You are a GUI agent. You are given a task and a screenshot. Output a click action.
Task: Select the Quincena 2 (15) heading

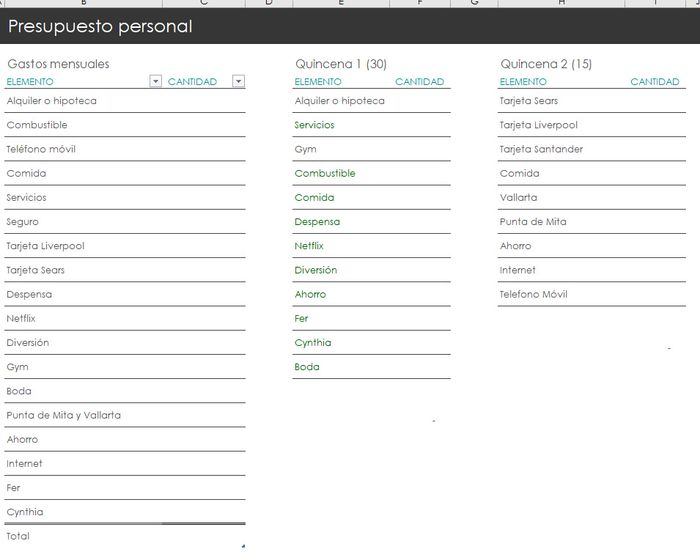[x=546, y=64]
